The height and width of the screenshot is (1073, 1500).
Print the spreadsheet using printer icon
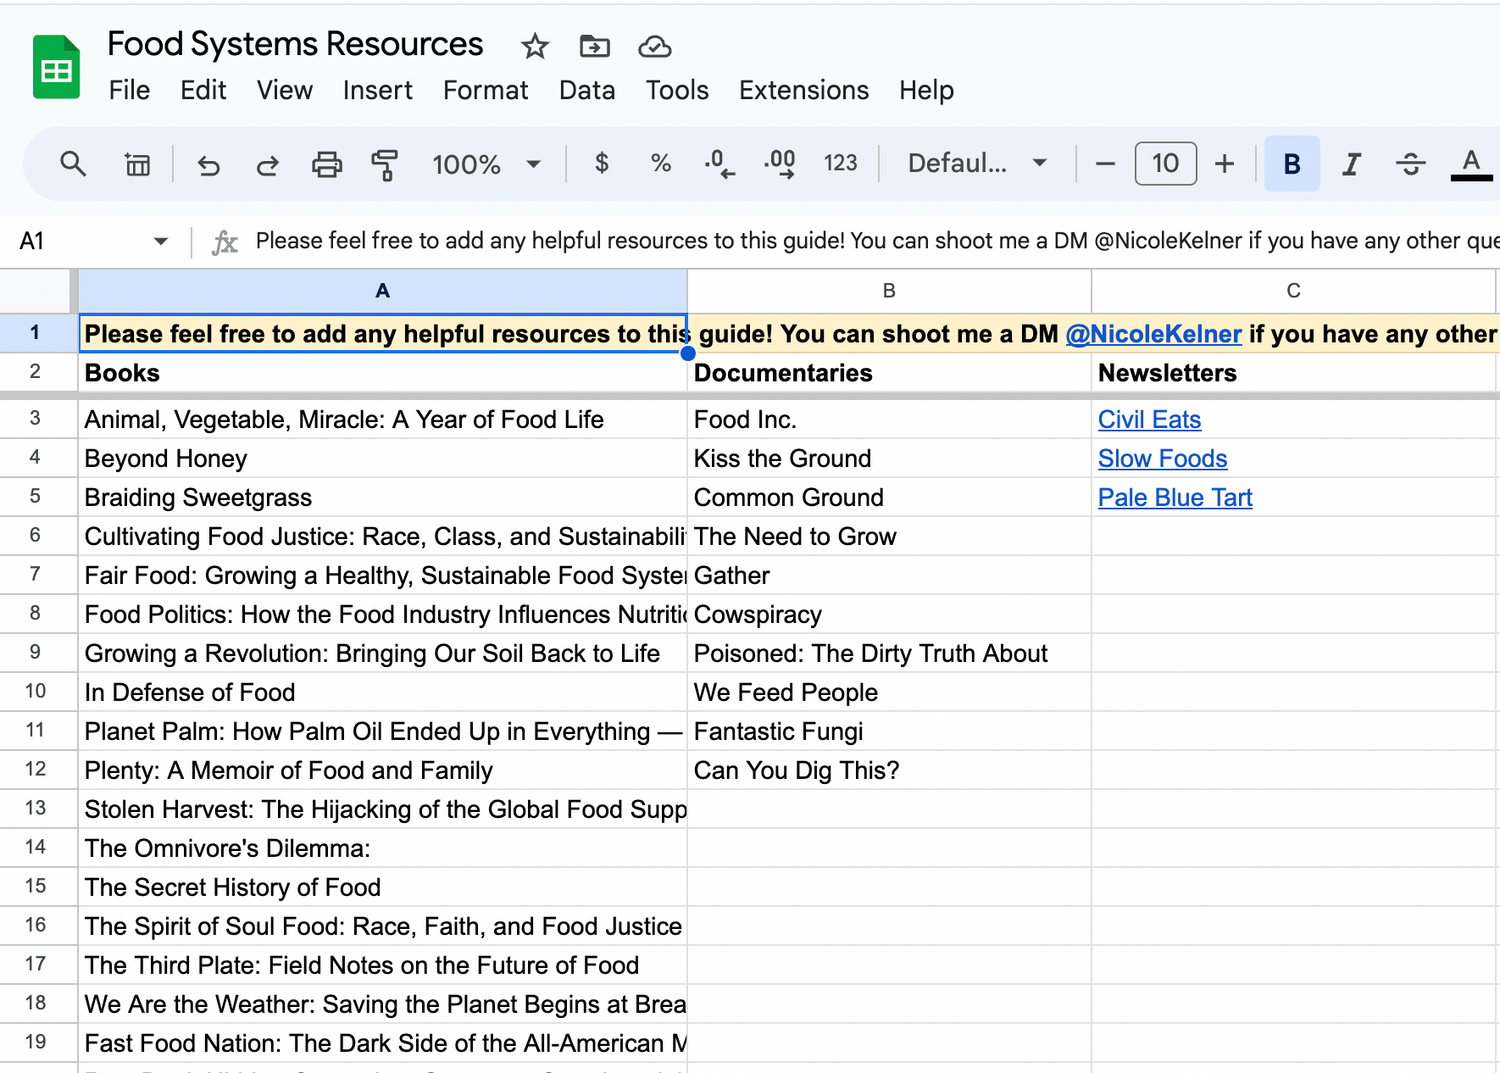pos(326,164)
